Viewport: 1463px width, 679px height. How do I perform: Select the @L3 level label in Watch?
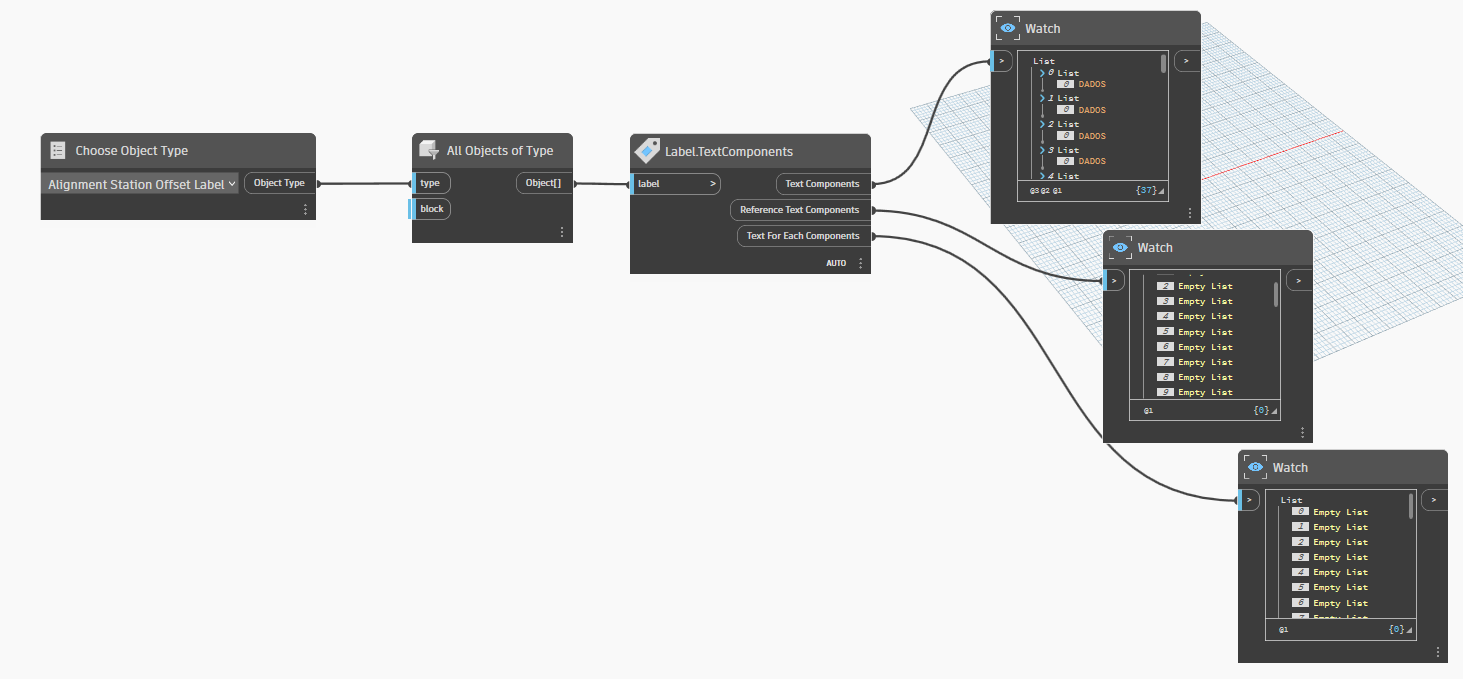pyautogui.click(x=1034, y=190)
